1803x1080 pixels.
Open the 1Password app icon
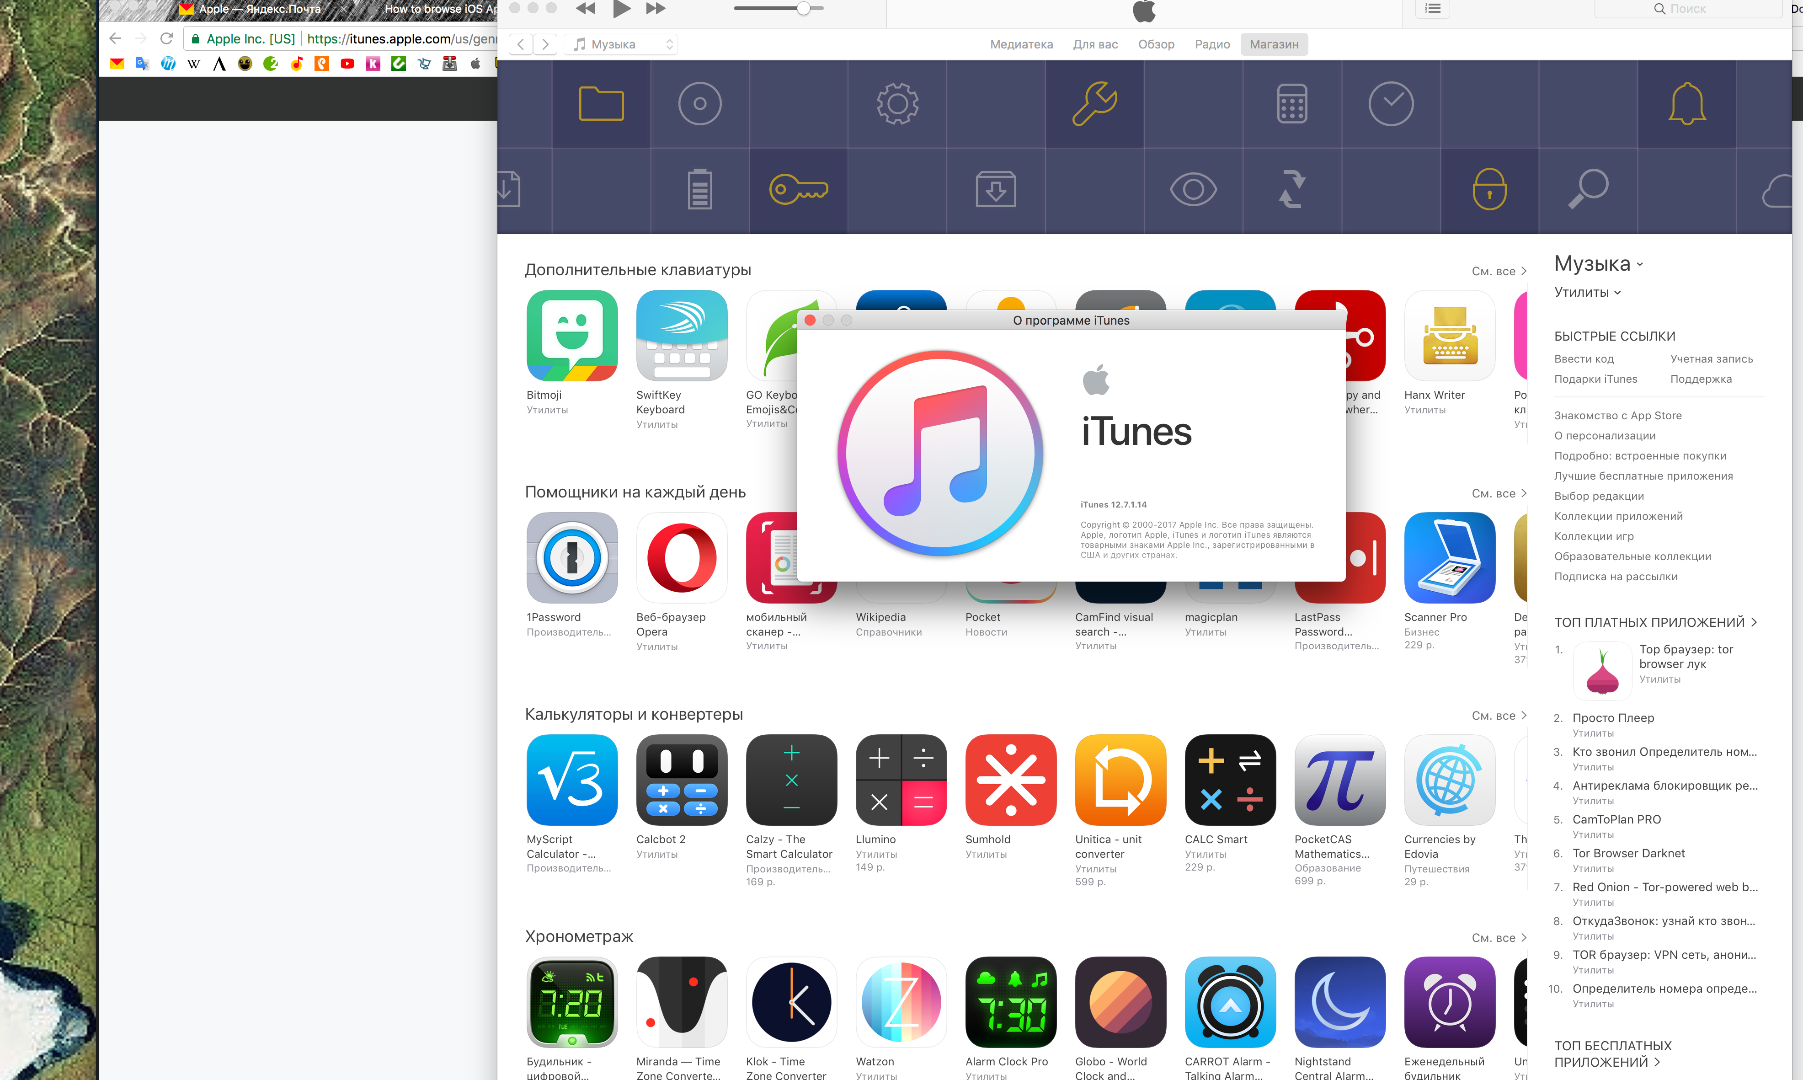click(x=572, y=558)
